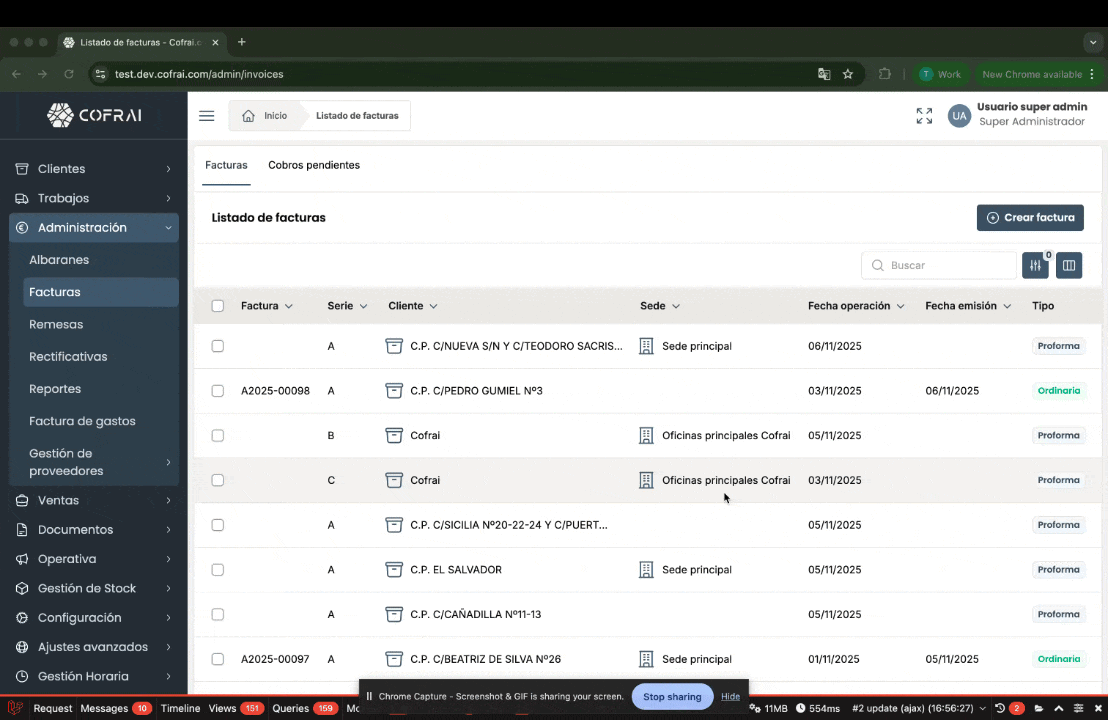Image resolution: width=1108 pixels, height=720 pixels.
Task: Click the UA user avatar
Action: pyautogui.click(x=959, y=116)
